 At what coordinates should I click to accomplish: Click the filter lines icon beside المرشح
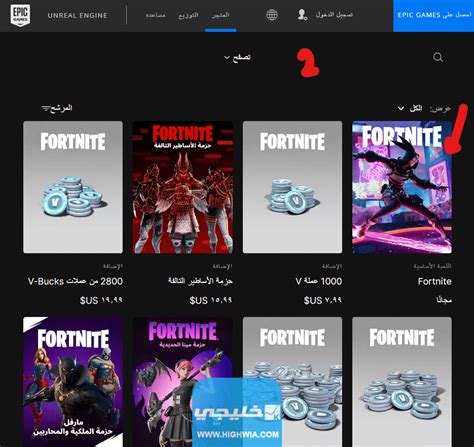pyautogui.click(x=45, y=108)
